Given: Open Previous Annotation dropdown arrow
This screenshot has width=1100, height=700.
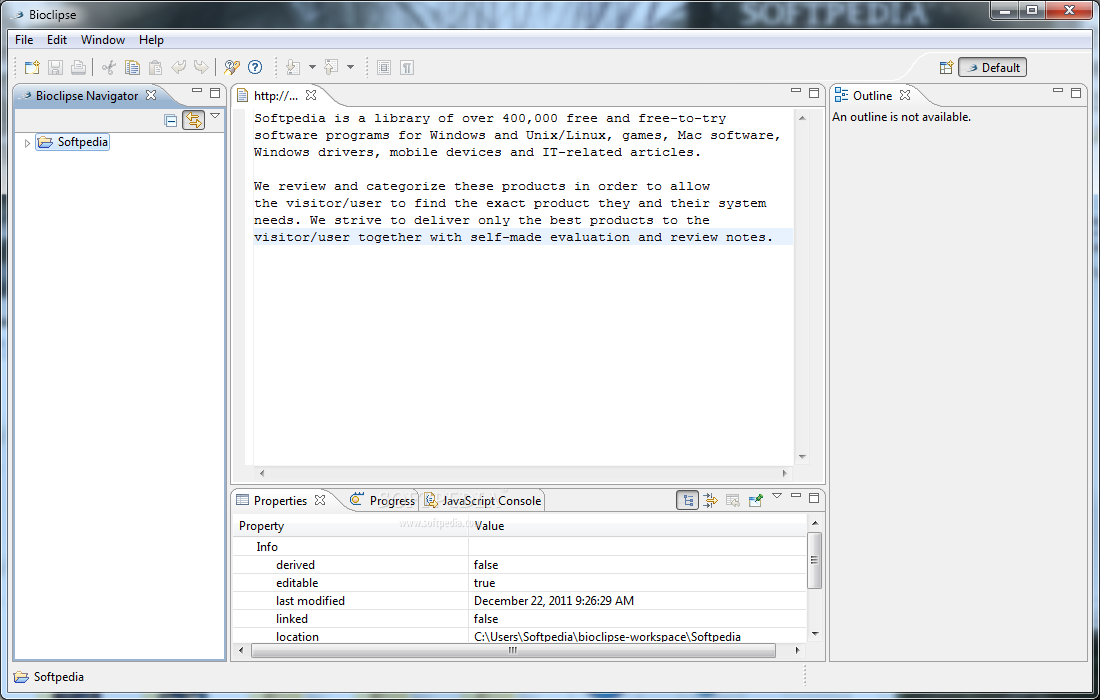Looking at the screenshot, I should pyautogui.click(x=350, y=67).
